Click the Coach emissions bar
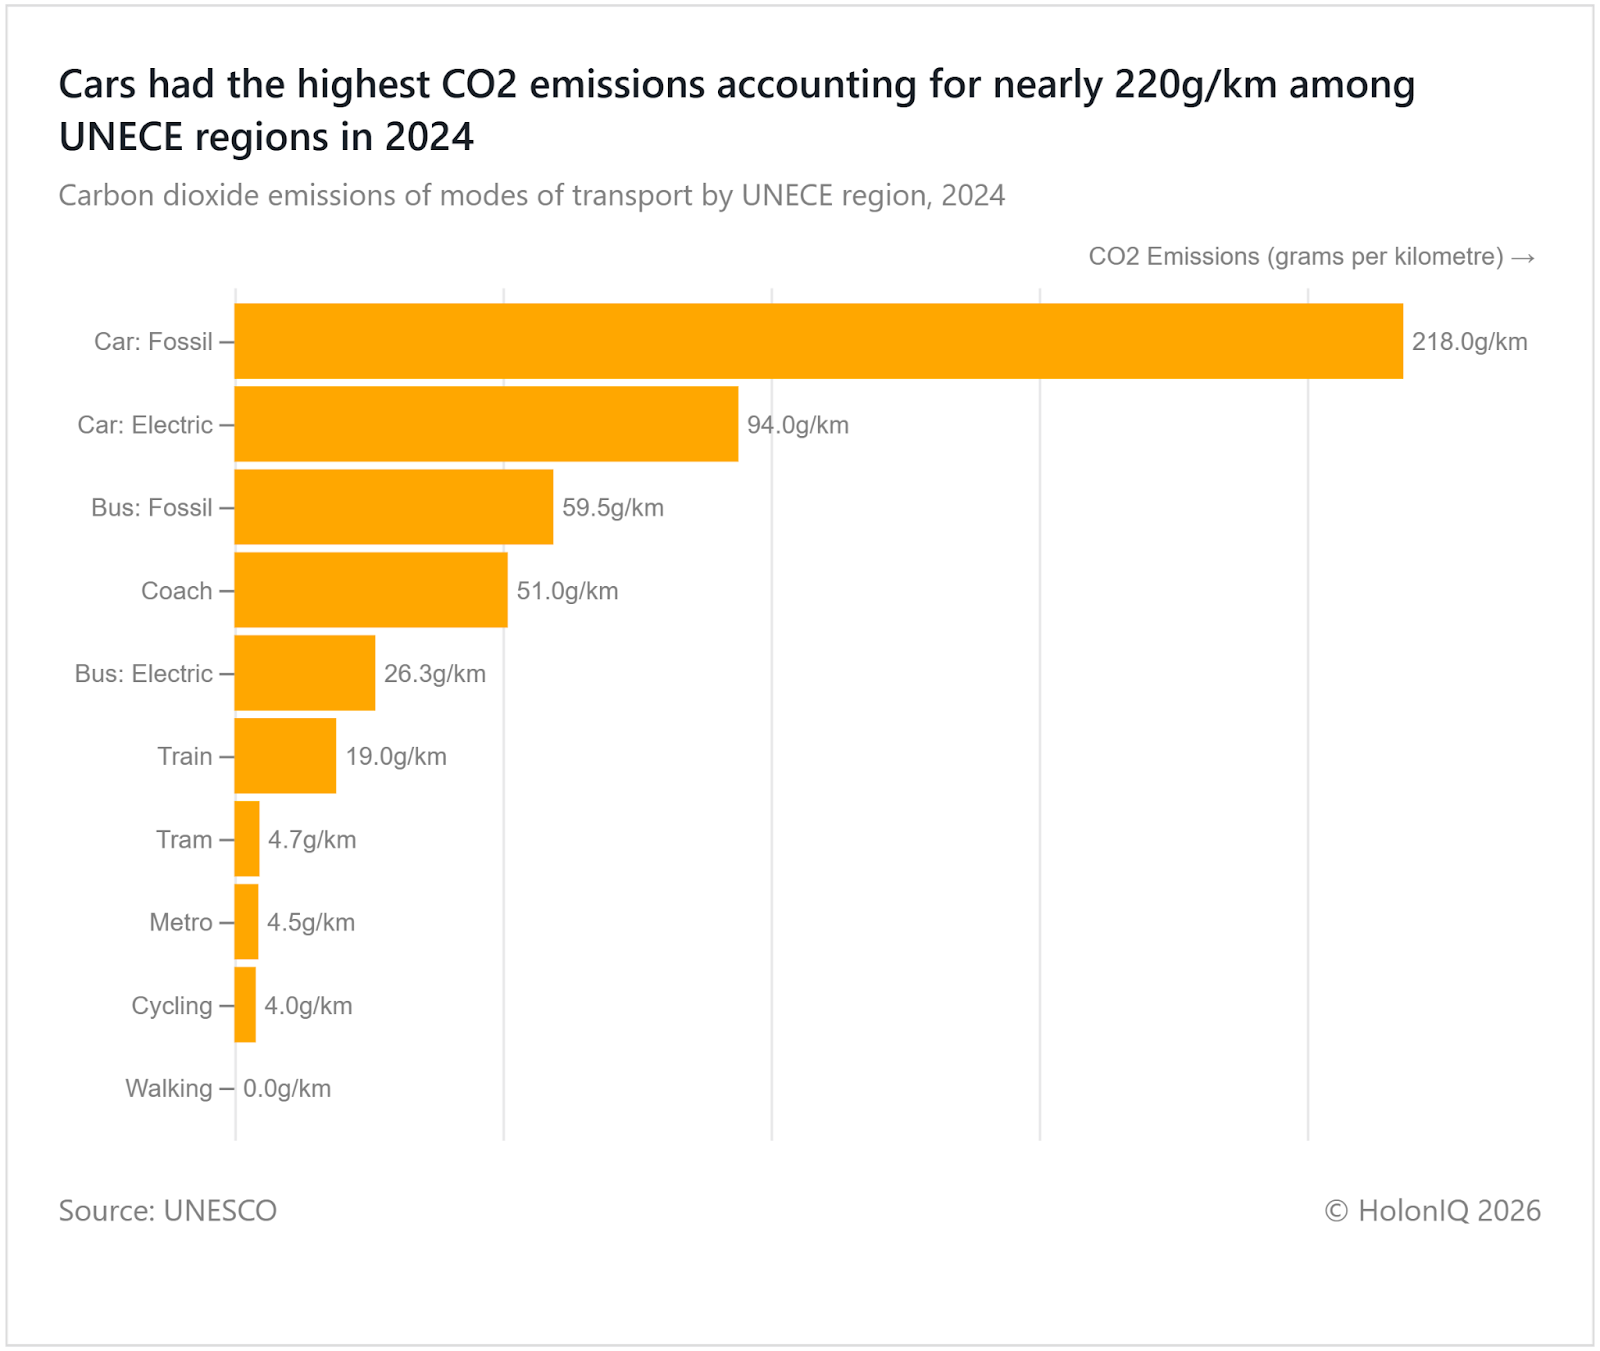Screen dimensions: 1600x1351 [370, 590]
